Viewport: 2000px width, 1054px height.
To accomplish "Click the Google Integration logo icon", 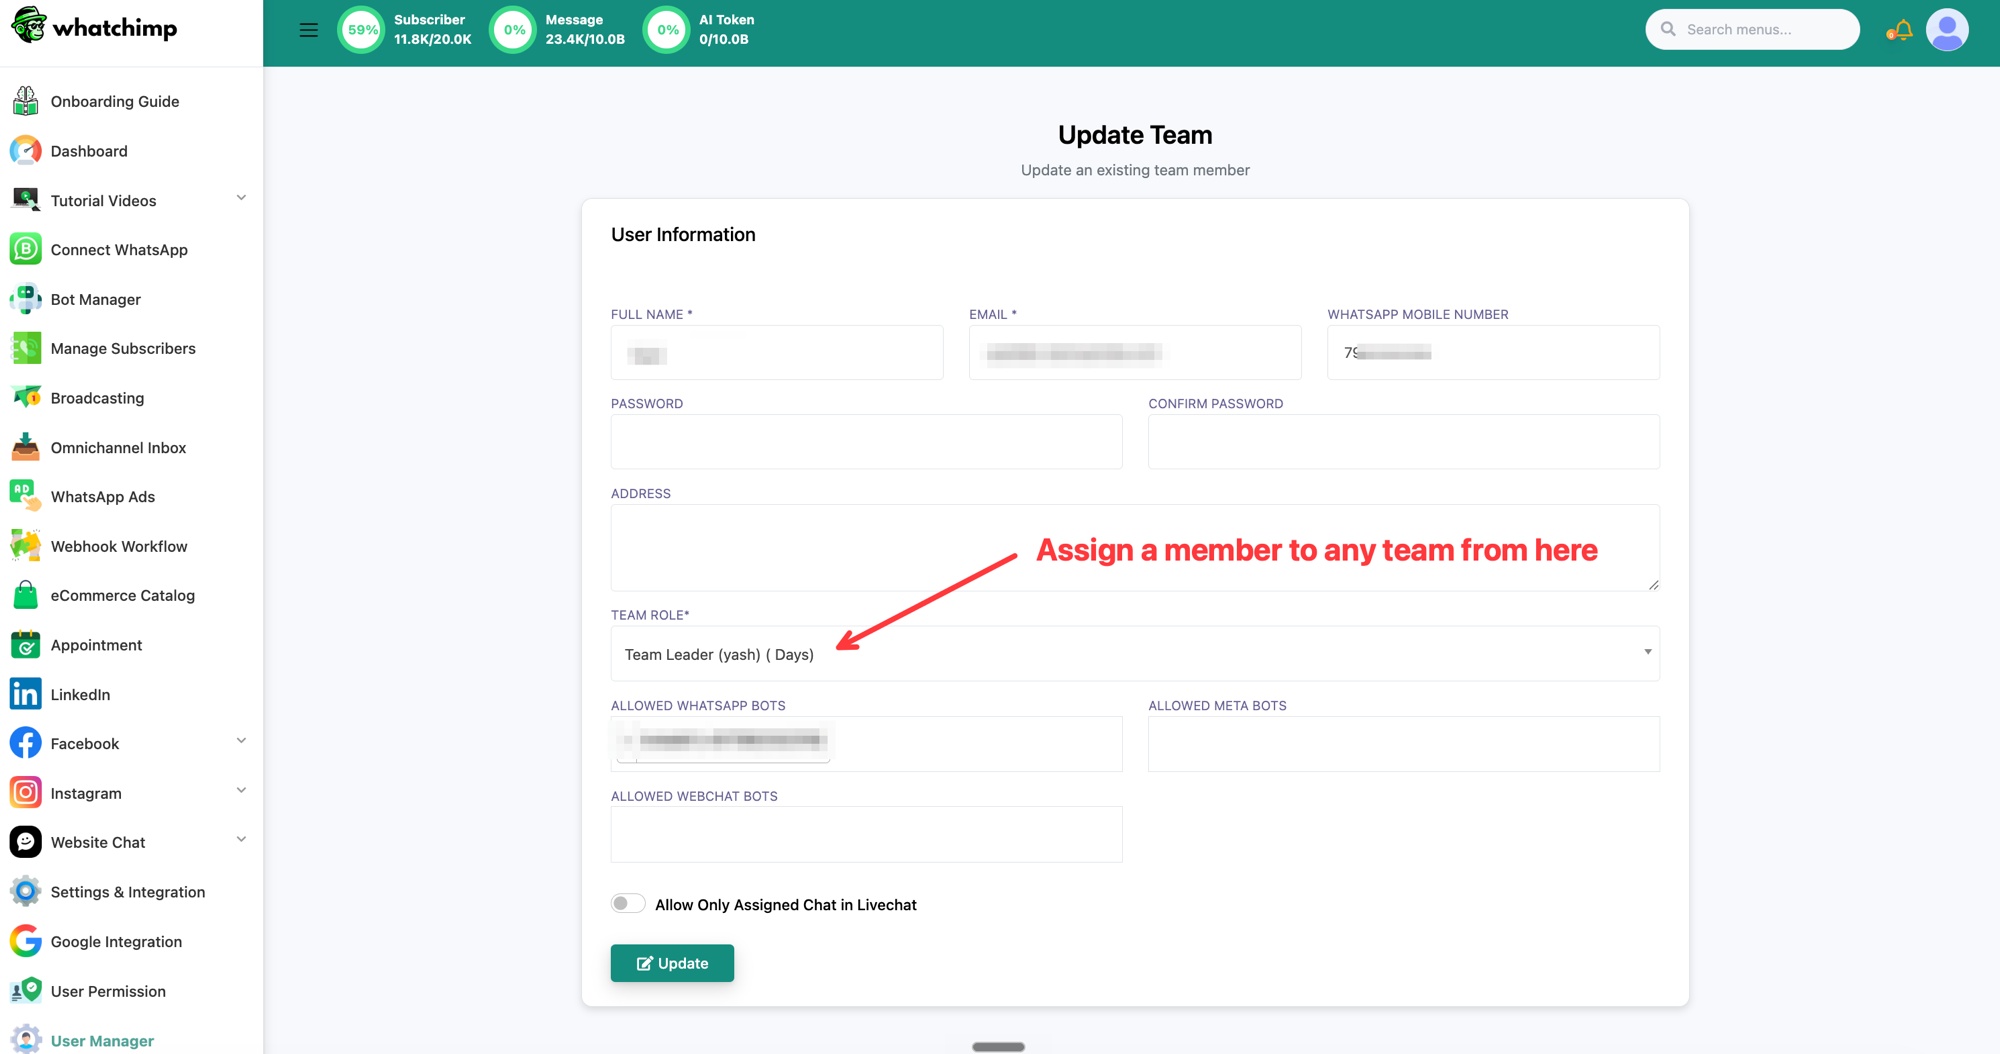I will [25, 941].
